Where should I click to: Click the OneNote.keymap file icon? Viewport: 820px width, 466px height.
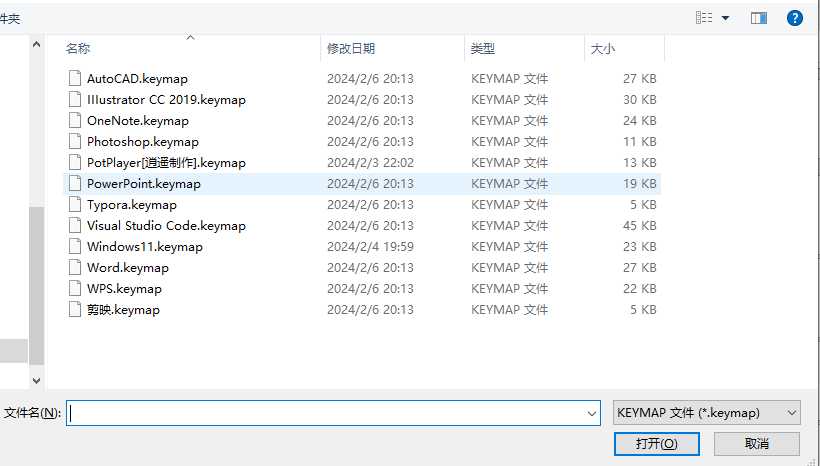[x=75, y=120]
